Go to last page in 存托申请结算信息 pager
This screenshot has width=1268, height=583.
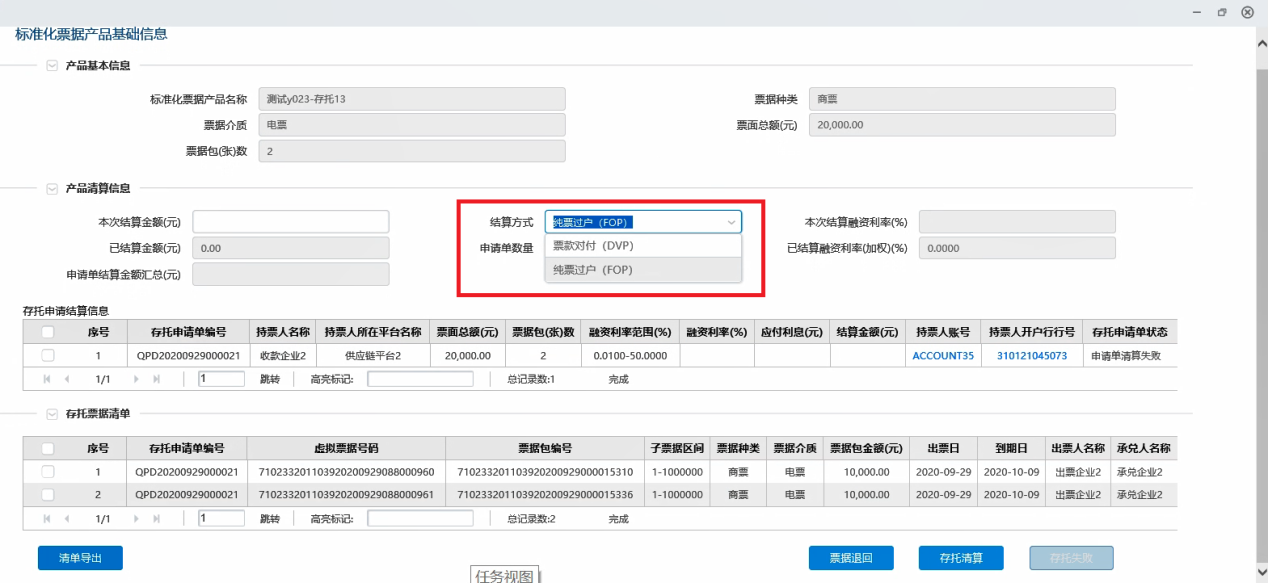click(x=156, y=380)
